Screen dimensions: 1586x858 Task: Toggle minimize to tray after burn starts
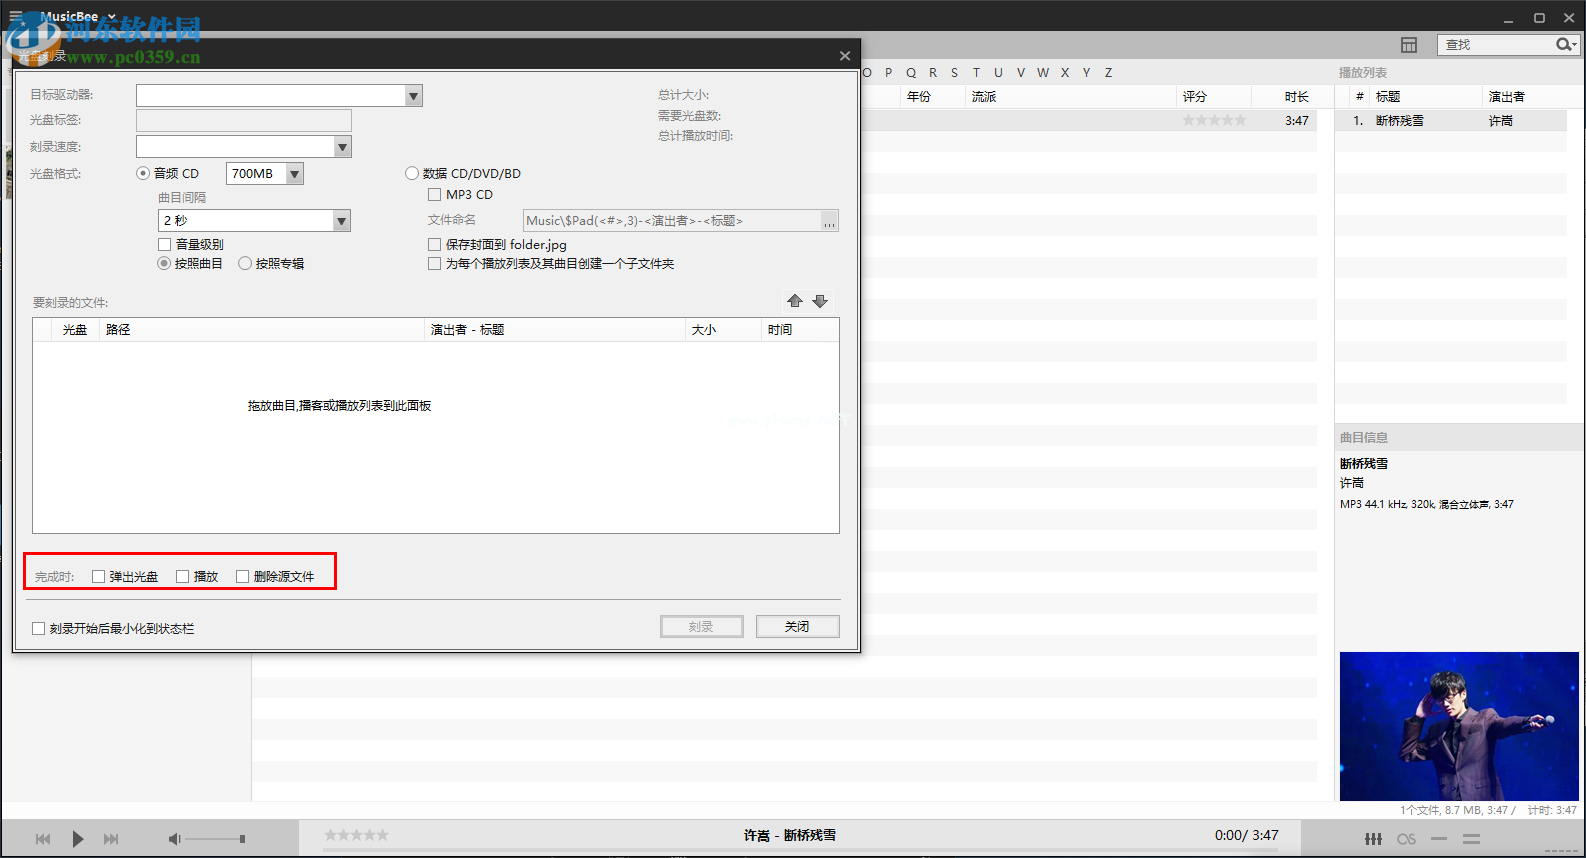(39, 628)
